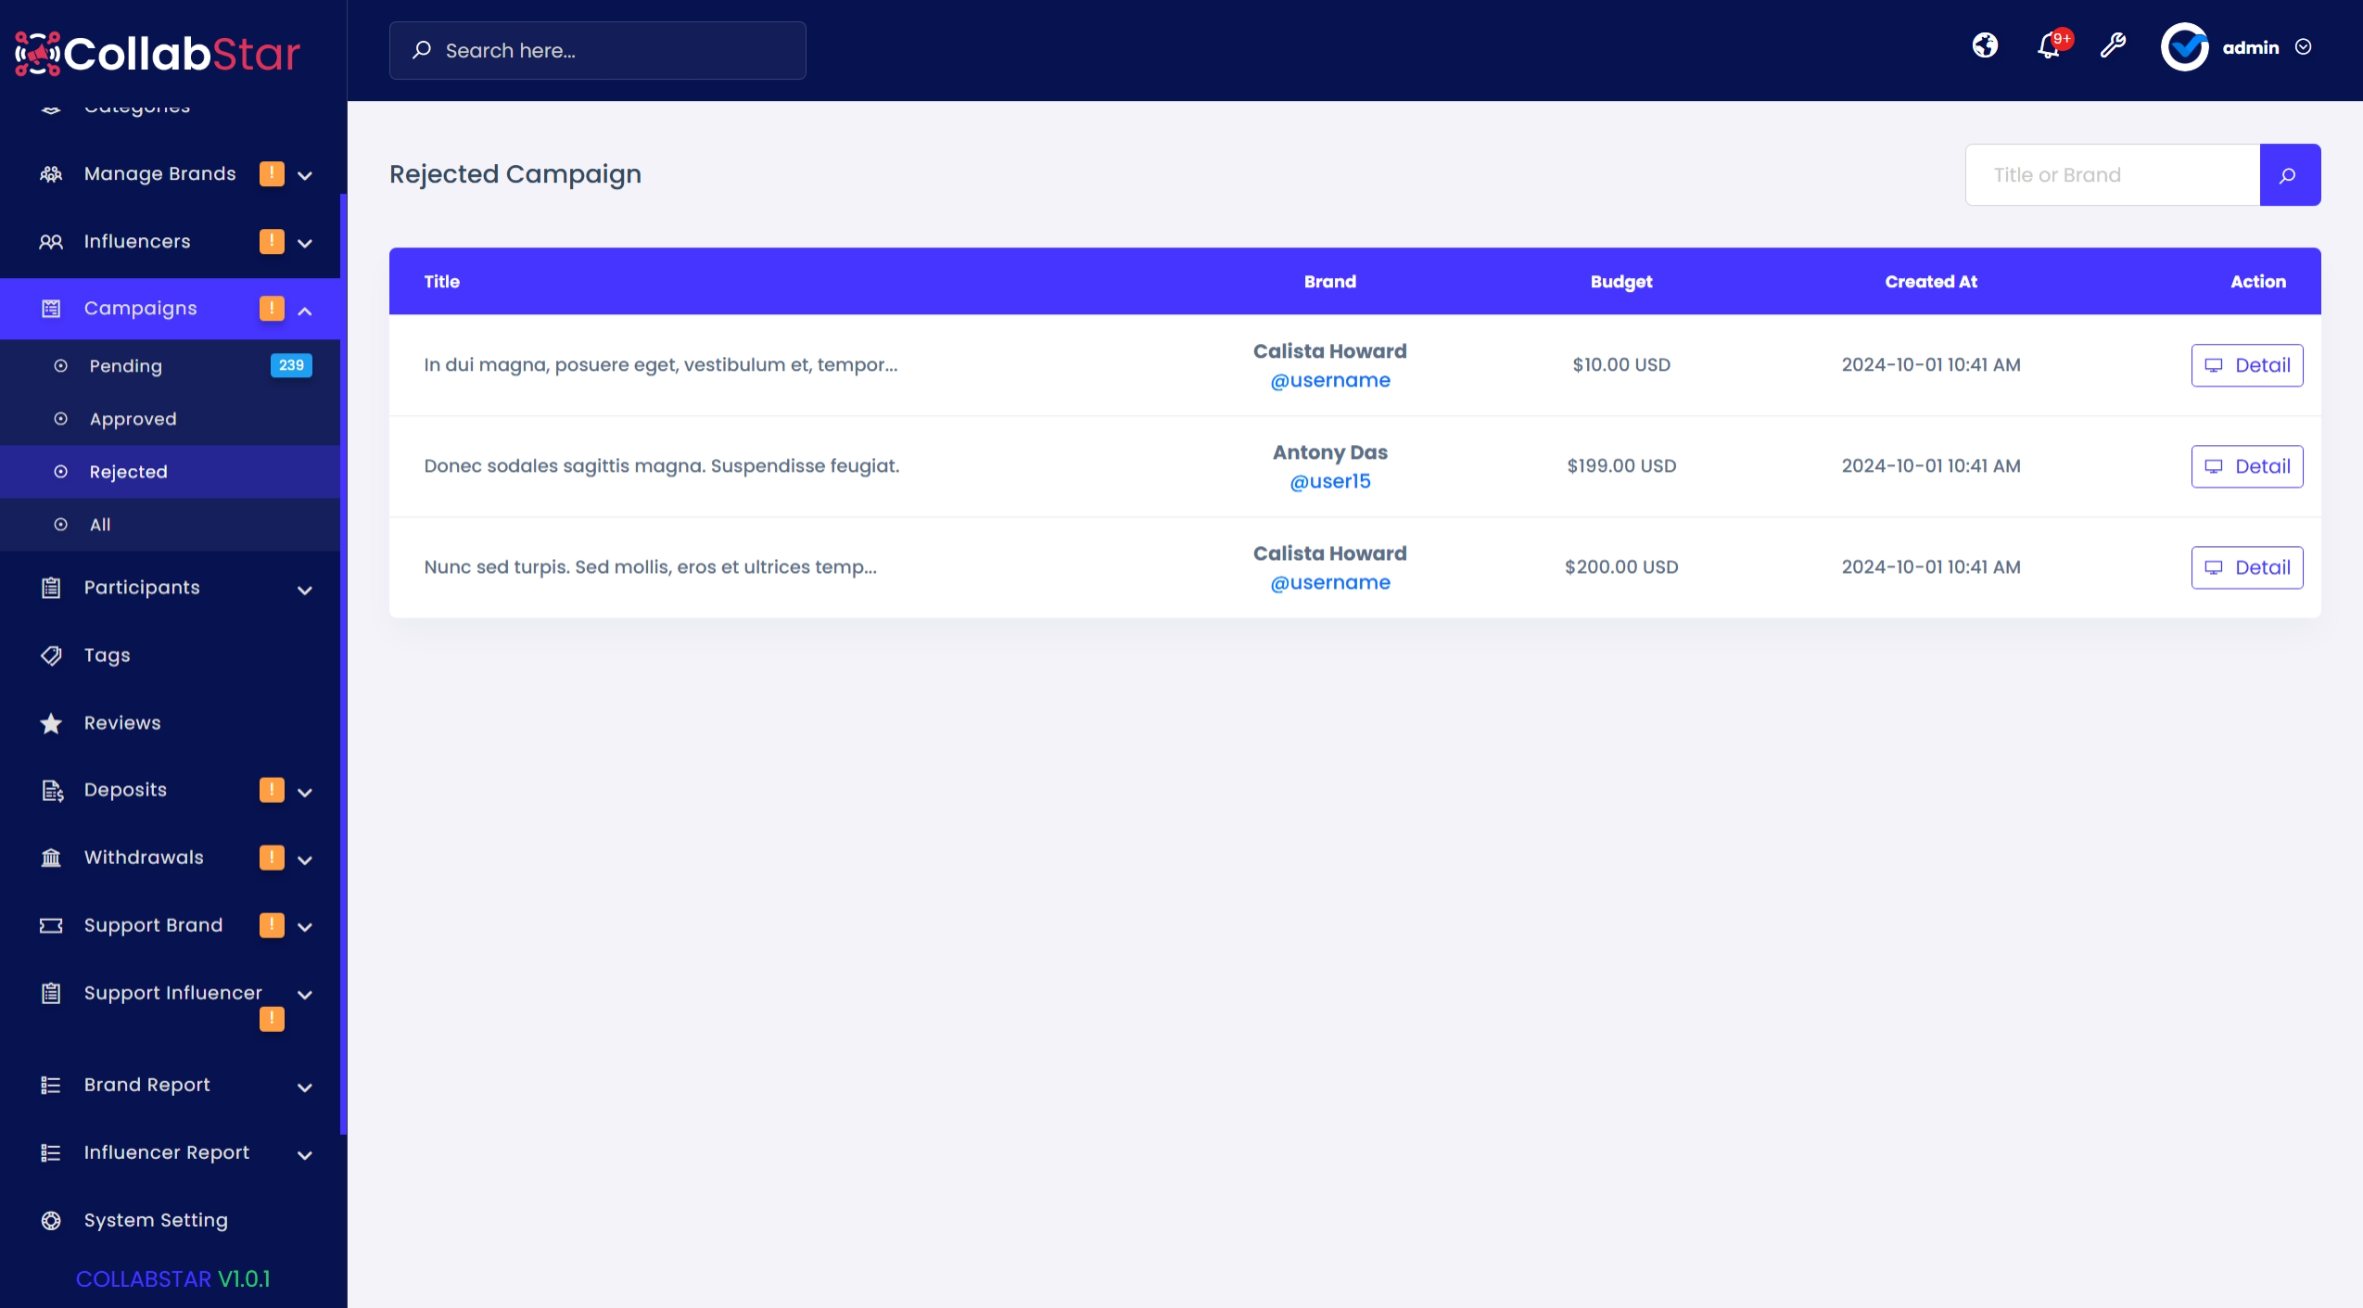
Task: Click the Reviews star icon
Action: [x=51, y=723]
